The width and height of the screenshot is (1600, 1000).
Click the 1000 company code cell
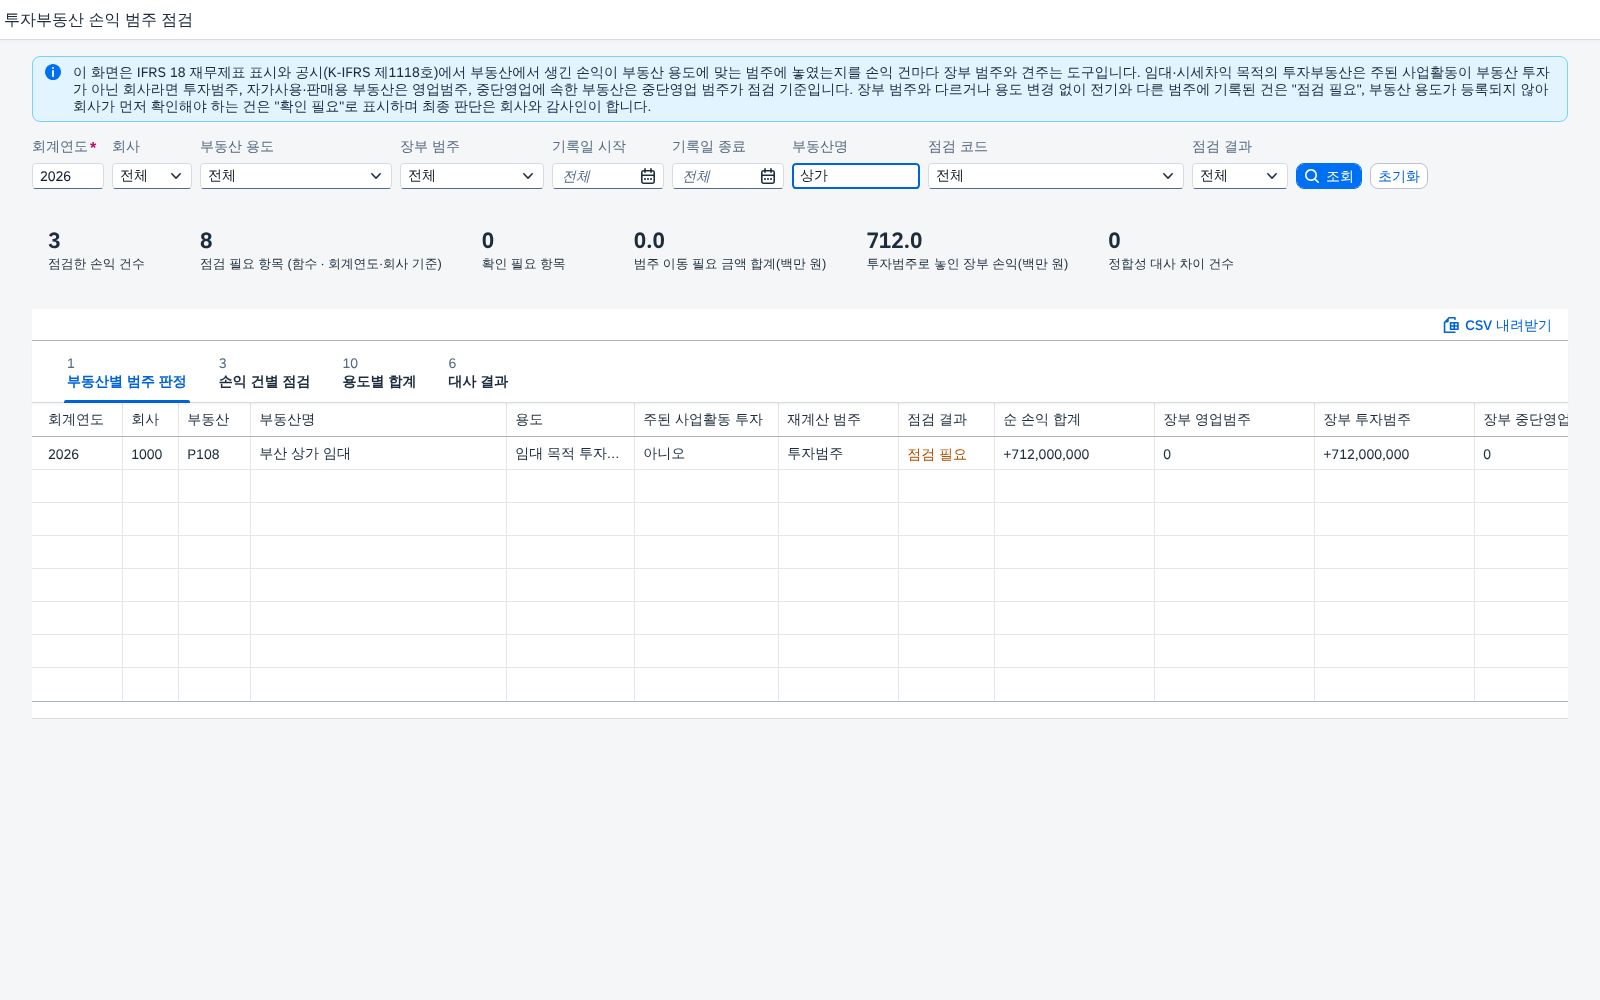point(150,454)
